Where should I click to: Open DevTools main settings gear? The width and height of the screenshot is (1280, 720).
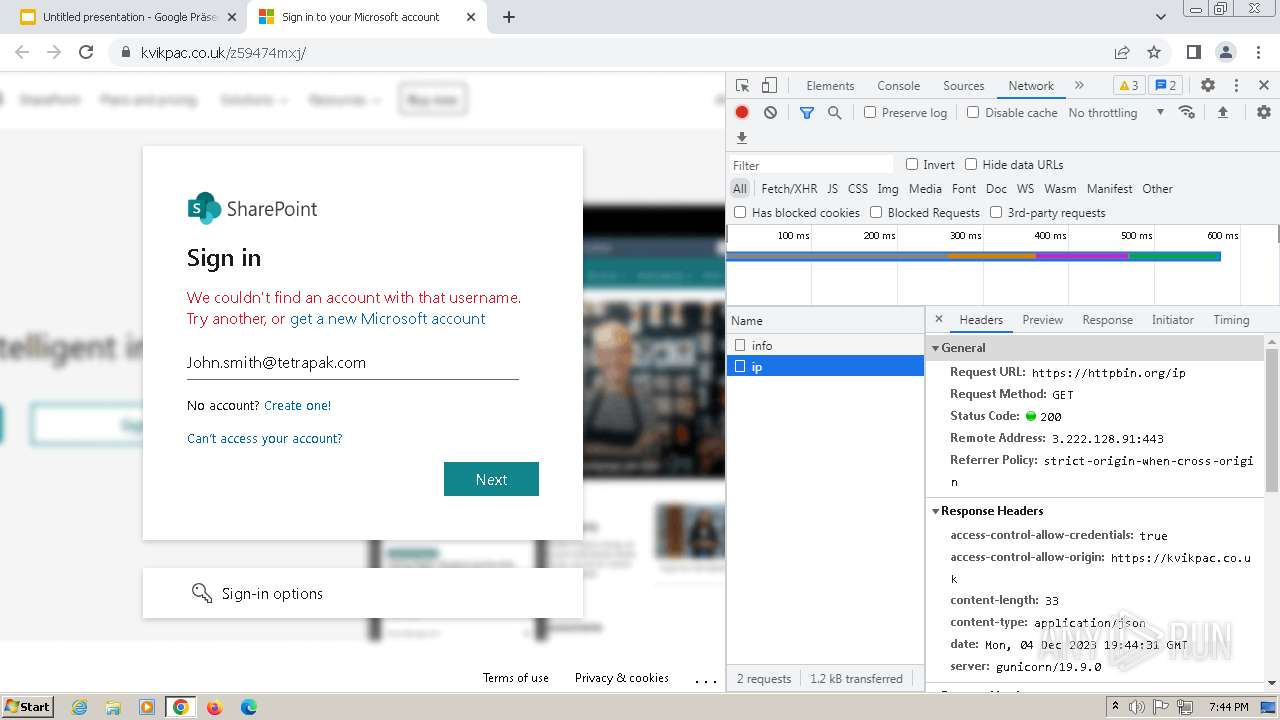pos(1208,86)
